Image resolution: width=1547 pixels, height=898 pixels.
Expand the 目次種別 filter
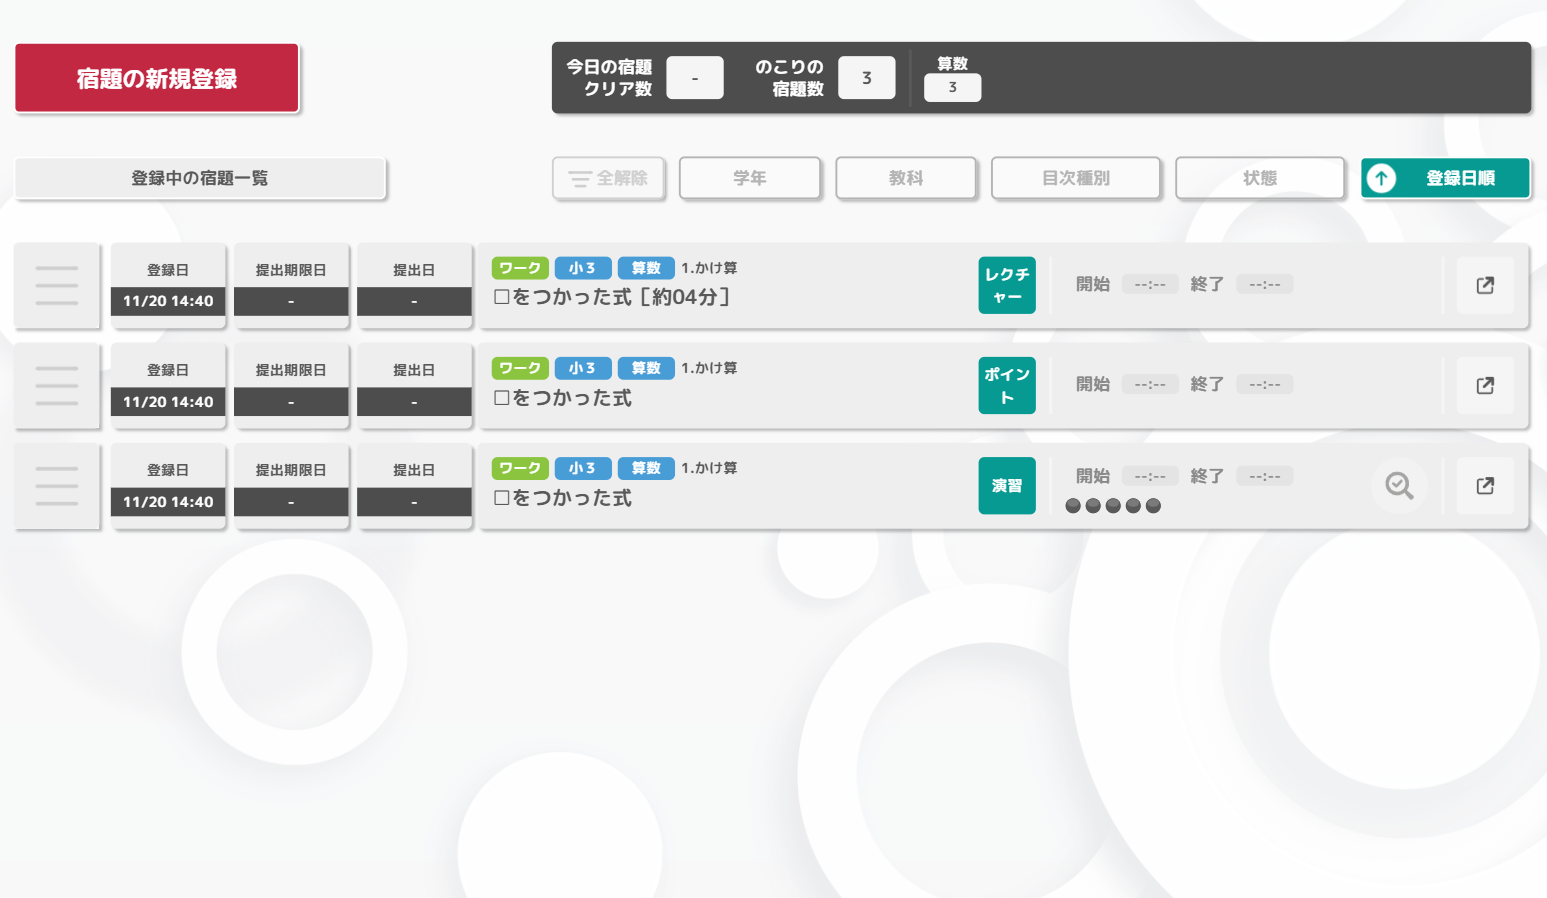pyautogui.click(x=1075, y=178)
